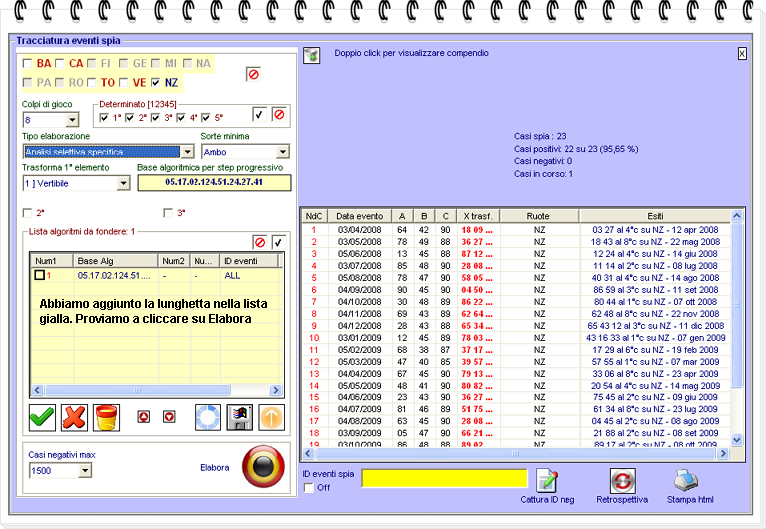
Task: Click the red prohibition icon beside wheel checkboxes
Action: point(254,74)
